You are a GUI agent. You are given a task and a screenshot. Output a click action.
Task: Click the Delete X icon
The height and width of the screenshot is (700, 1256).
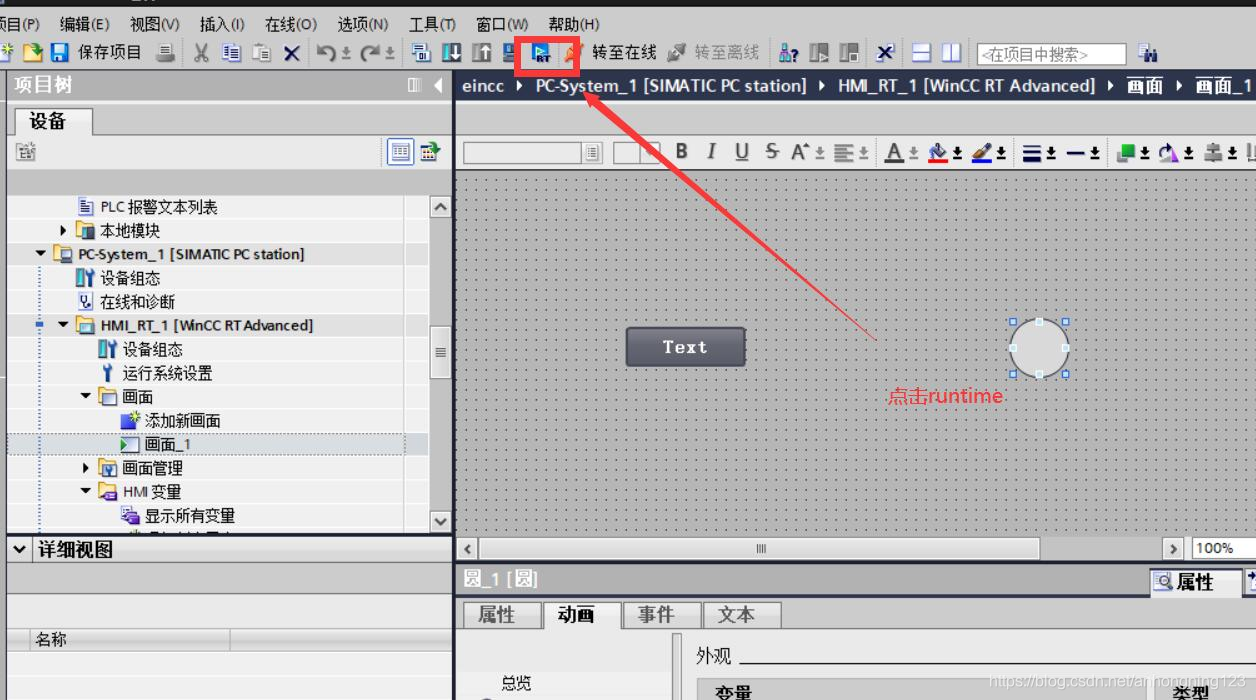(291, 53)
